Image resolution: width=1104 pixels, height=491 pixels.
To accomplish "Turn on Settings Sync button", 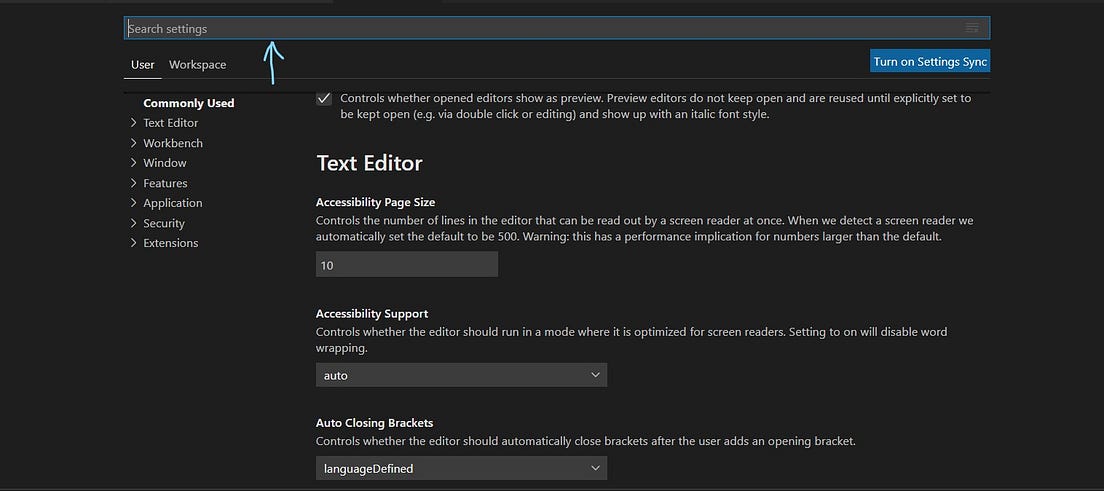I will click(930, 61).
